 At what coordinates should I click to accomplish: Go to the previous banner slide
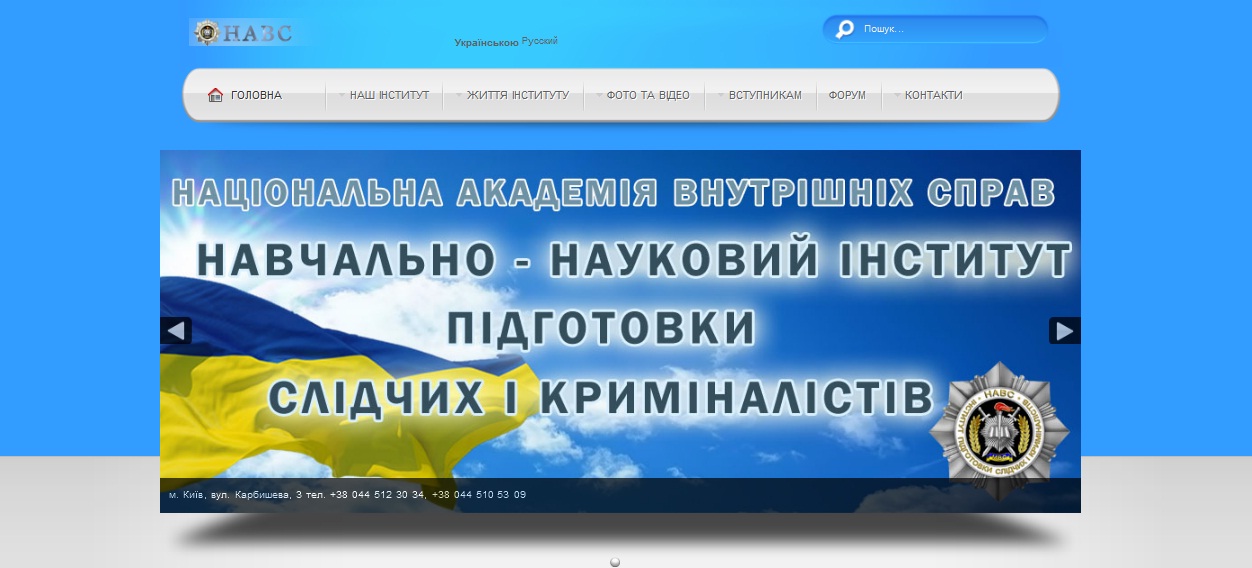176,330
